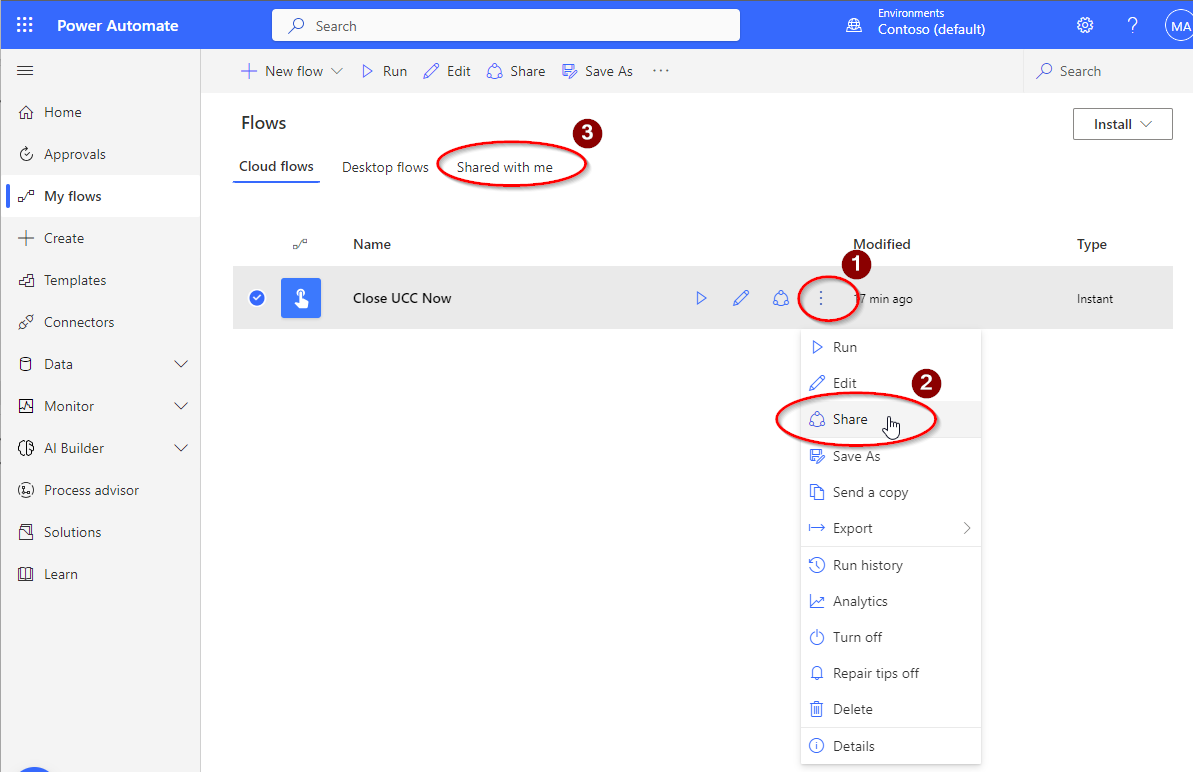Image resolution: width=1193 pixels, height=772 pixels.
Task: Open the Contoso (default) environment picker
Action: click(931, 22)
